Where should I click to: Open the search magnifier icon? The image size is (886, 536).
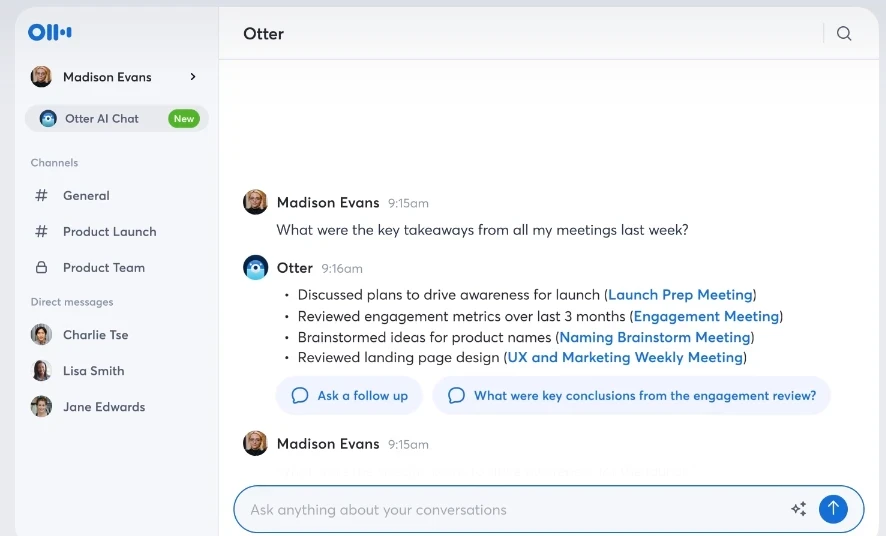point(844,34)
